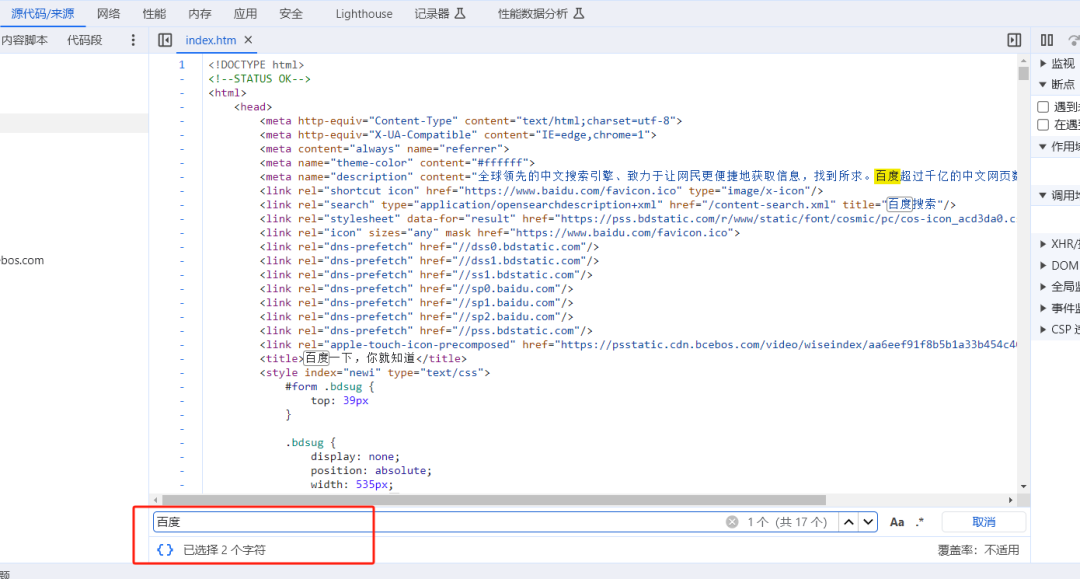Toggle the file navigator sidebar icon

165,40
